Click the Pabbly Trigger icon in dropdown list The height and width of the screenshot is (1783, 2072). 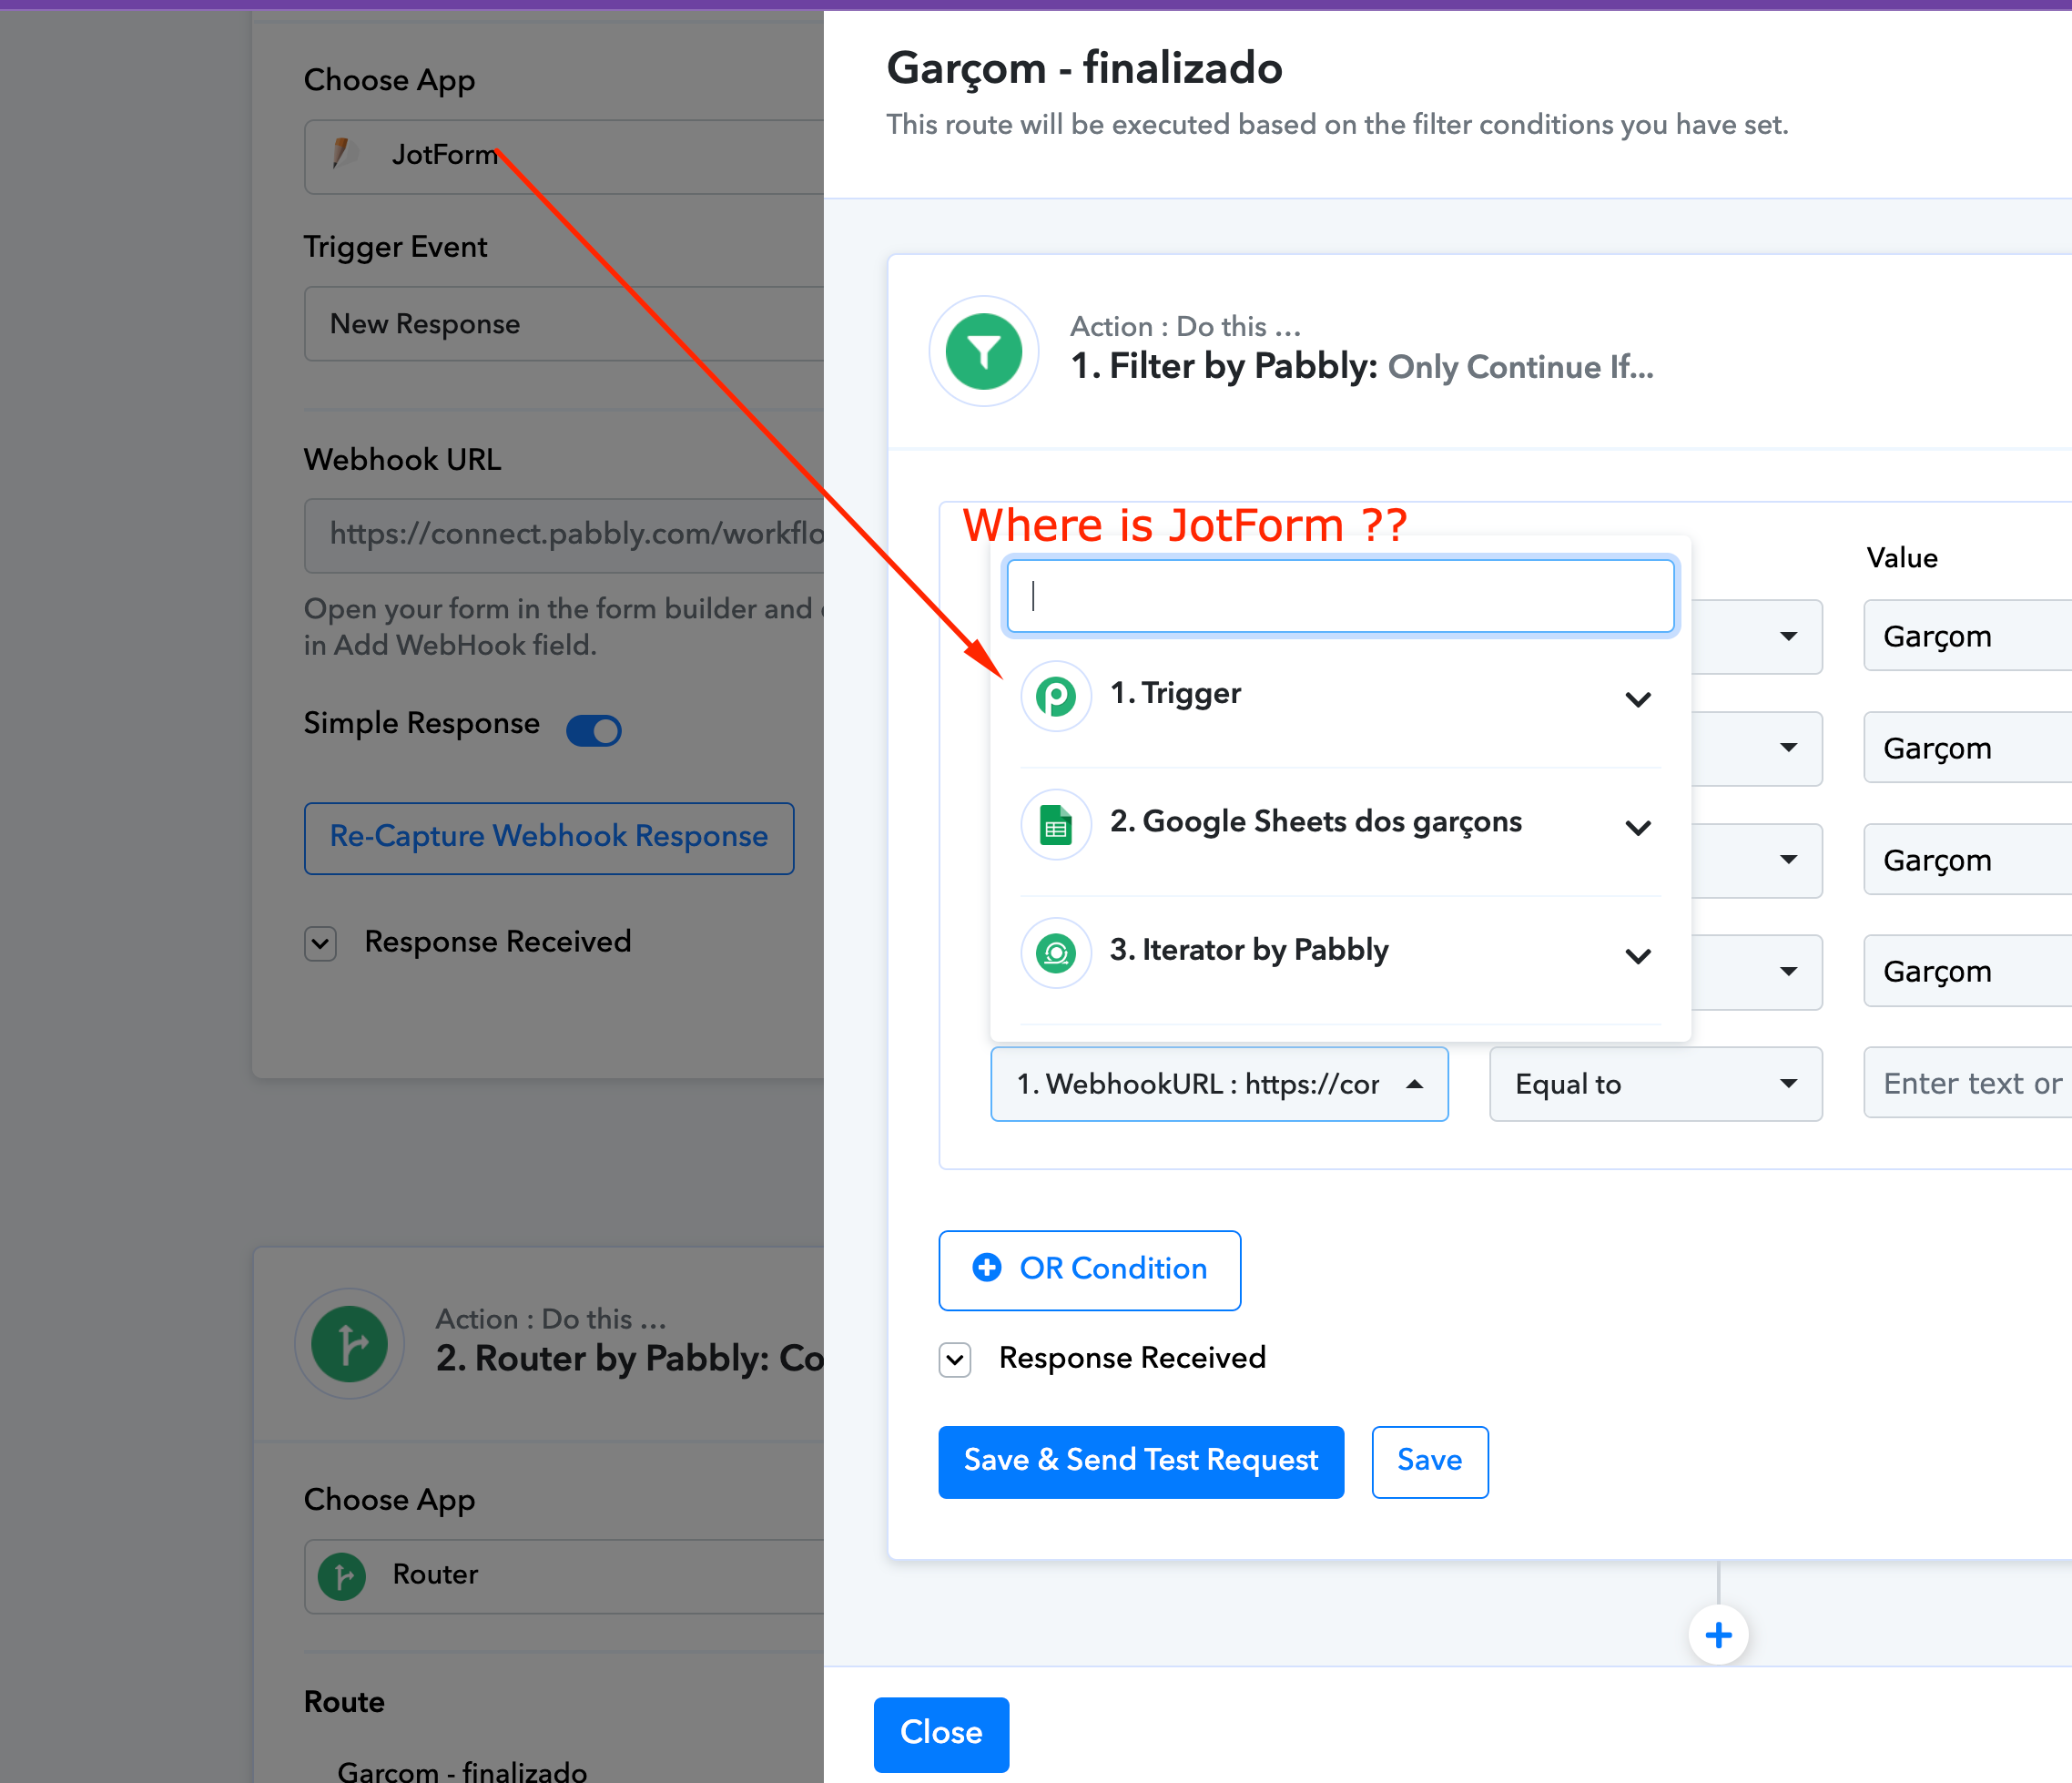(x=1055, y=696)
